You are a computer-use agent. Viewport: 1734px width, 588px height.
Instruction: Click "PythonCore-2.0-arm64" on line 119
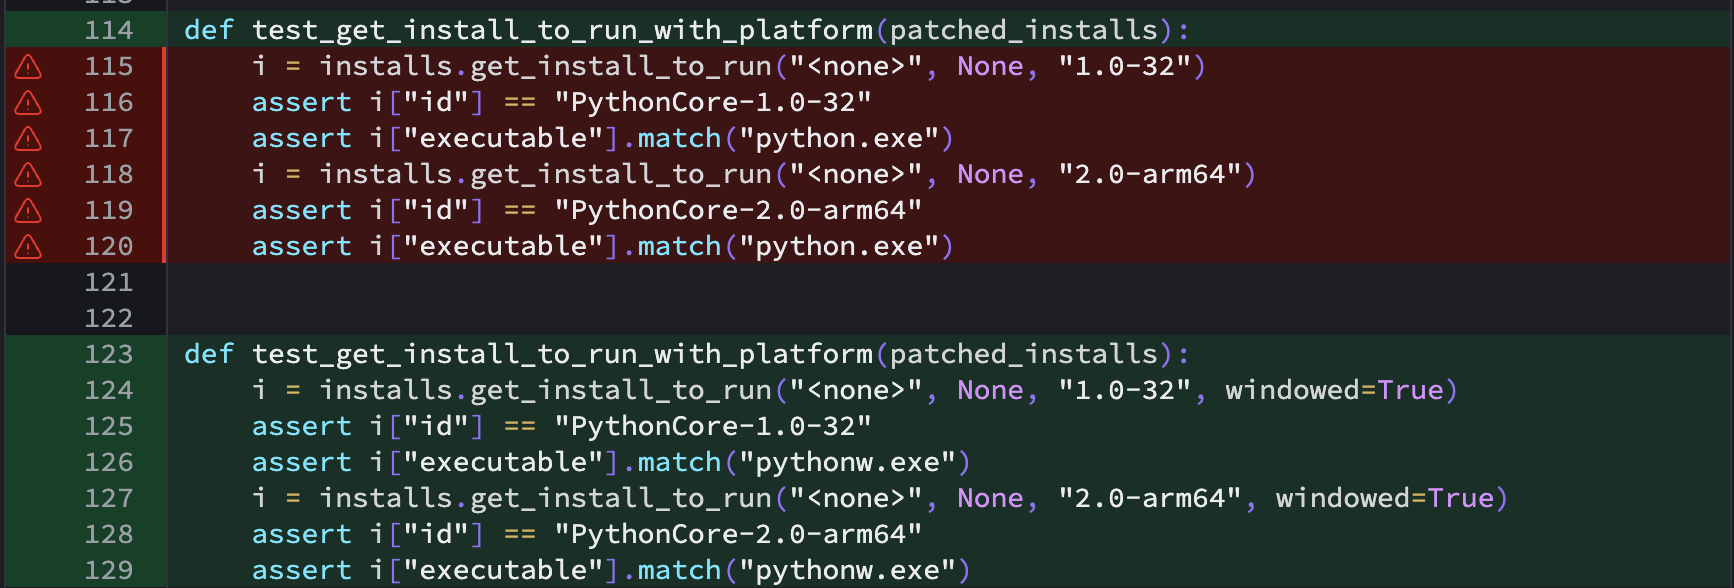tap(738, 211)
